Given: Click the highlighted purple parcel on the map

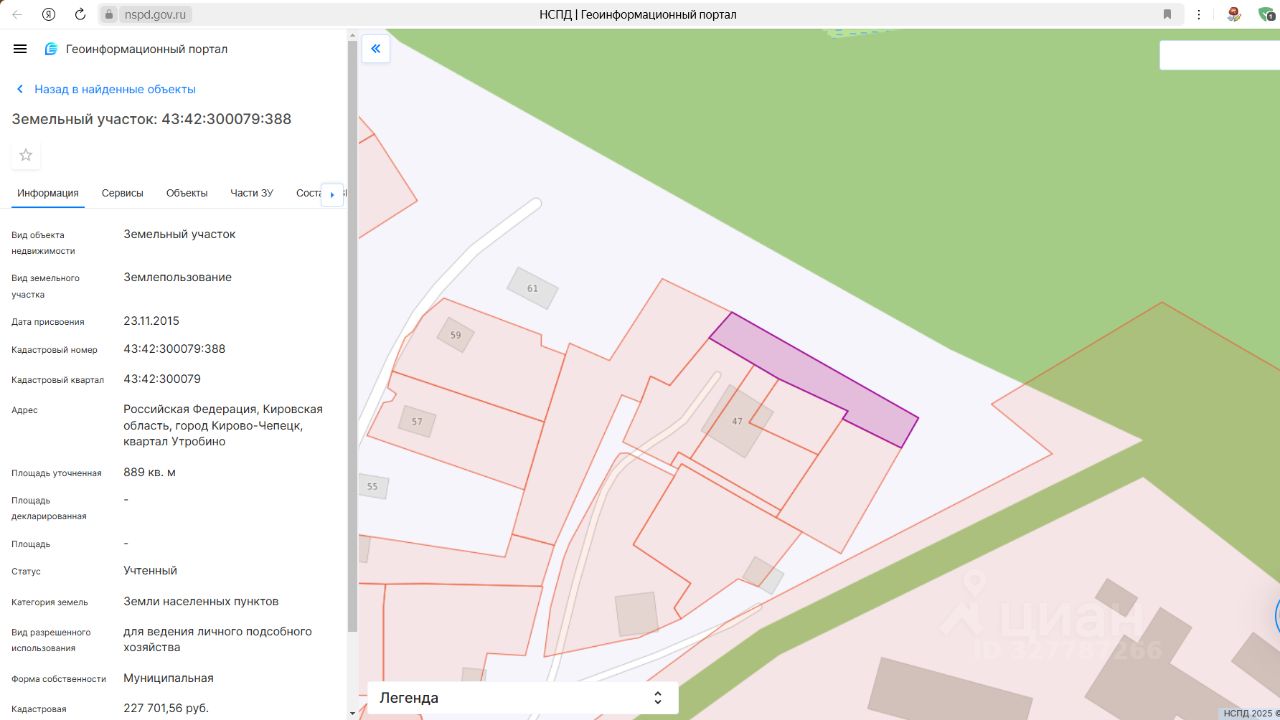Looking at the screenshot, I should click(813, 380).
